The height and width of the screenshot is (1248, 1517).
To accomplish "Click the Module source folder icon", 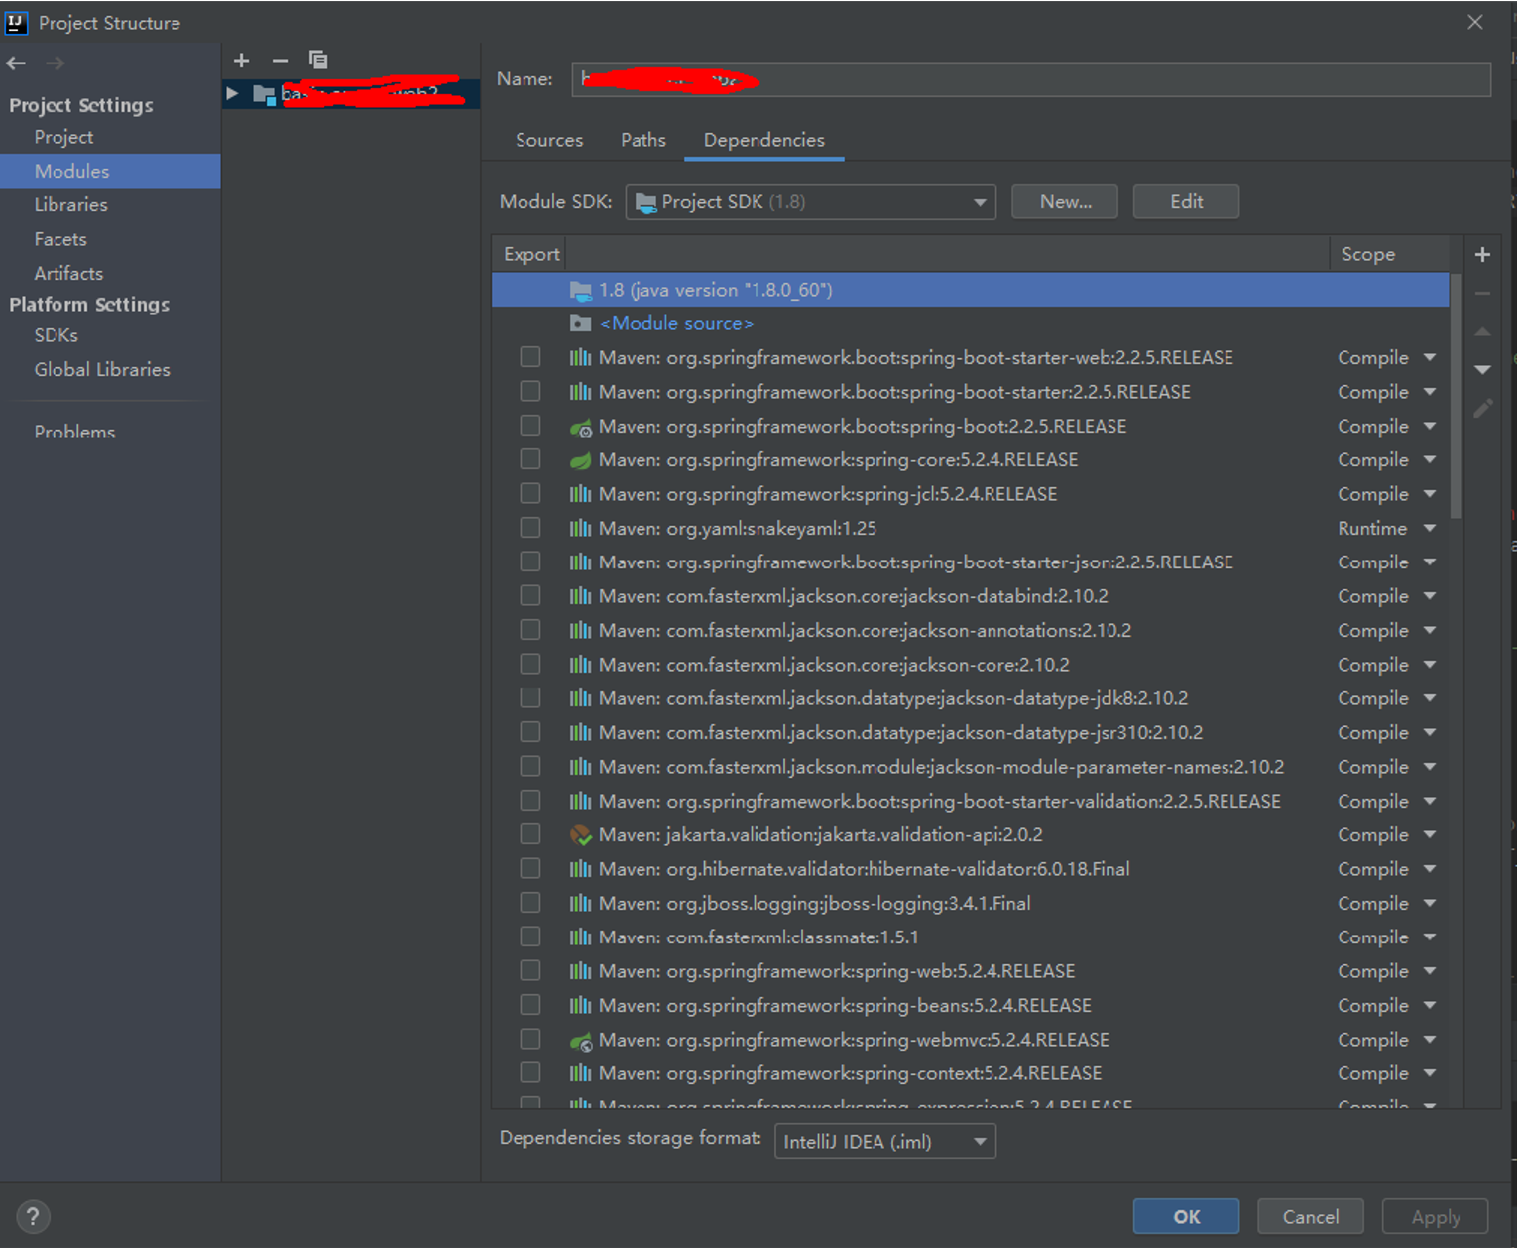I will point(580,323).
